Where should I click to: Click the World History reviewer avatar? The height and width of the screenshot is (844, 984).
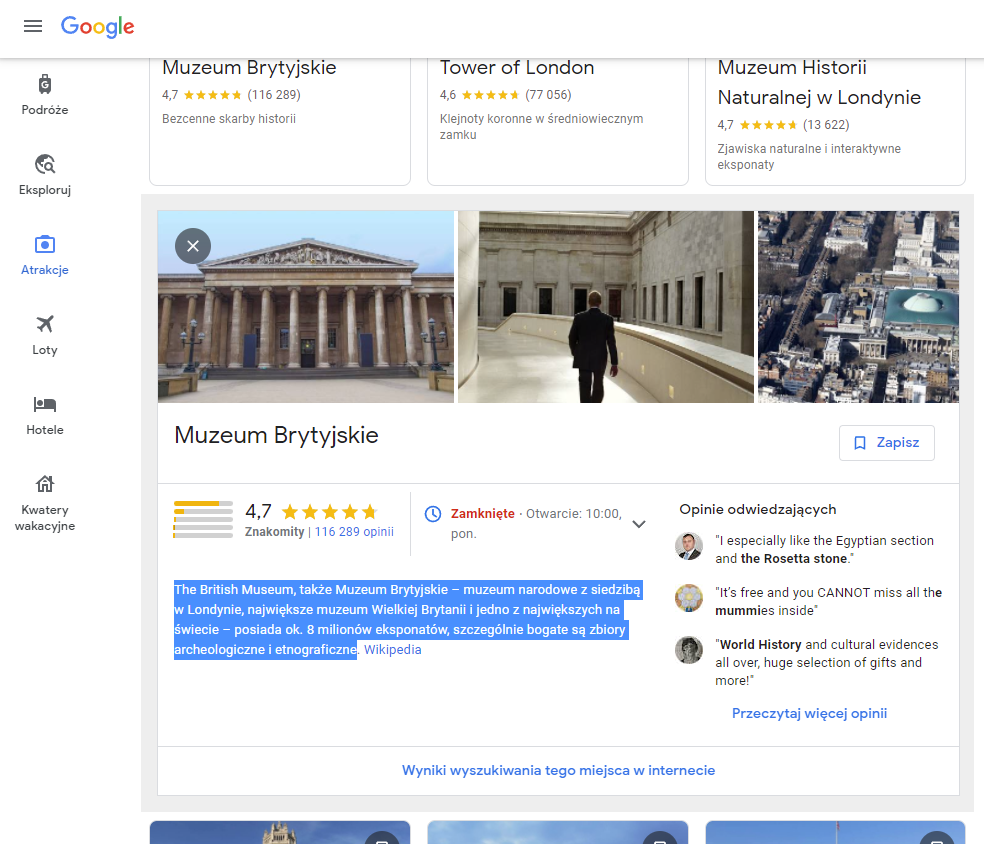(688, 650)
